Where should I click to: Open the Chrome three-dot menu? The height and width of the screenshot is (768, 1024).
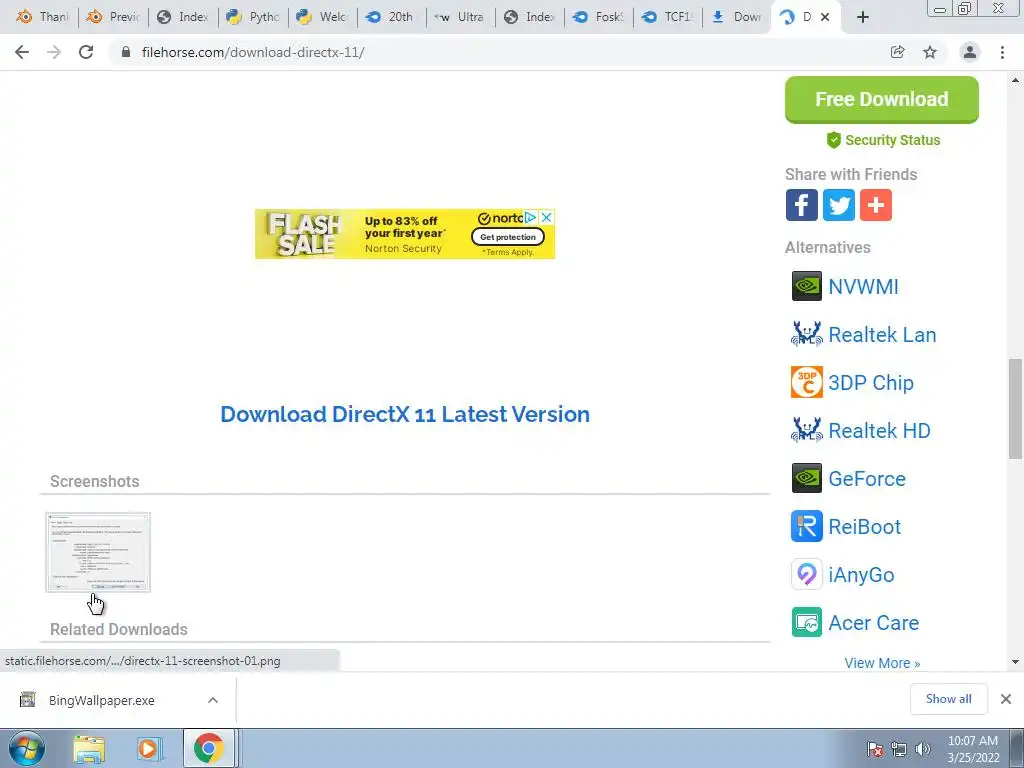coord(1002,52)
